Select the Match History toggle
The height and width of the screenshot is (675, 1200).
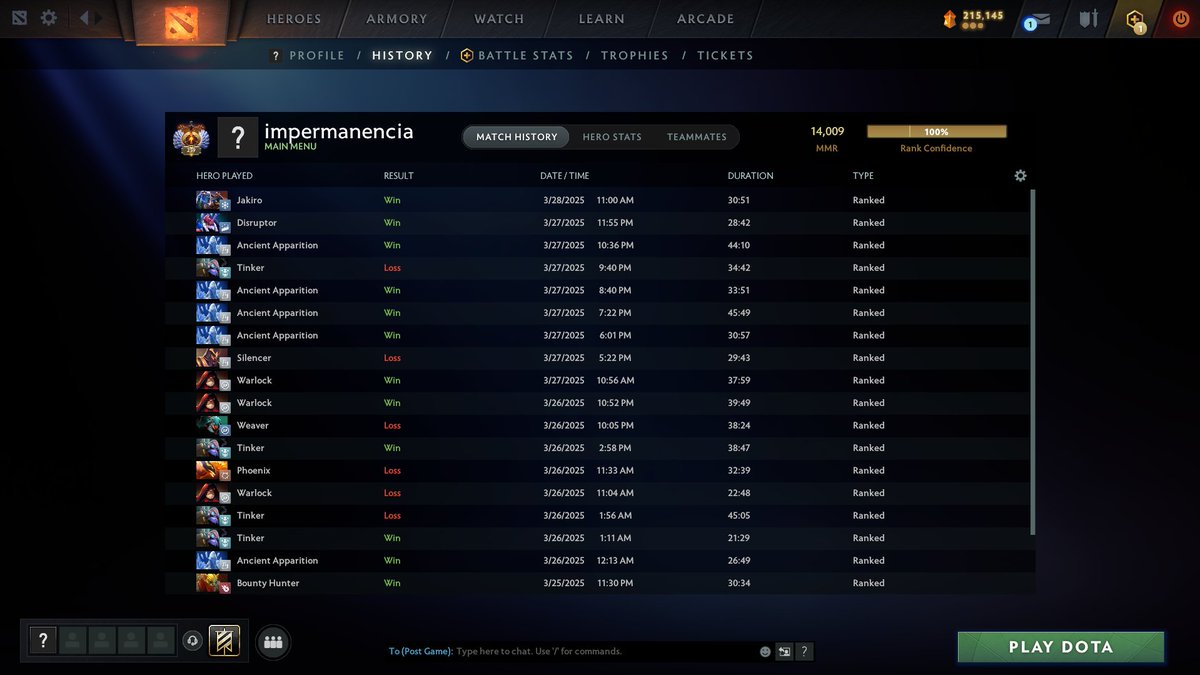coord(516,137)
